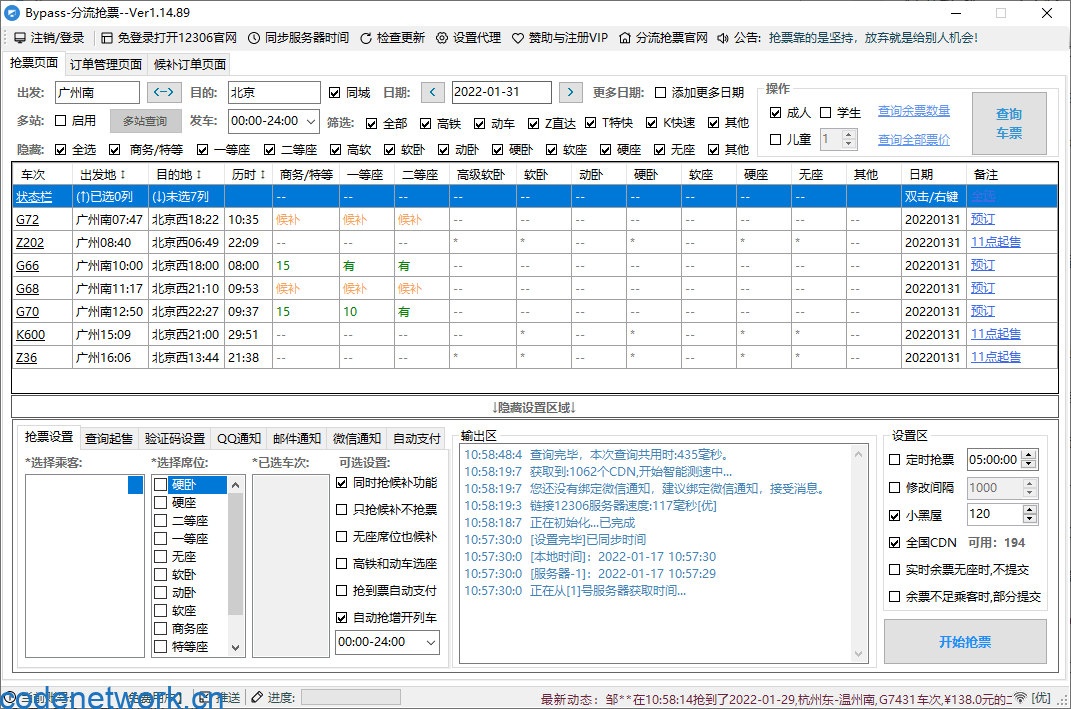
Task: Click output area scrollbar down arrow
Action: 859,654
